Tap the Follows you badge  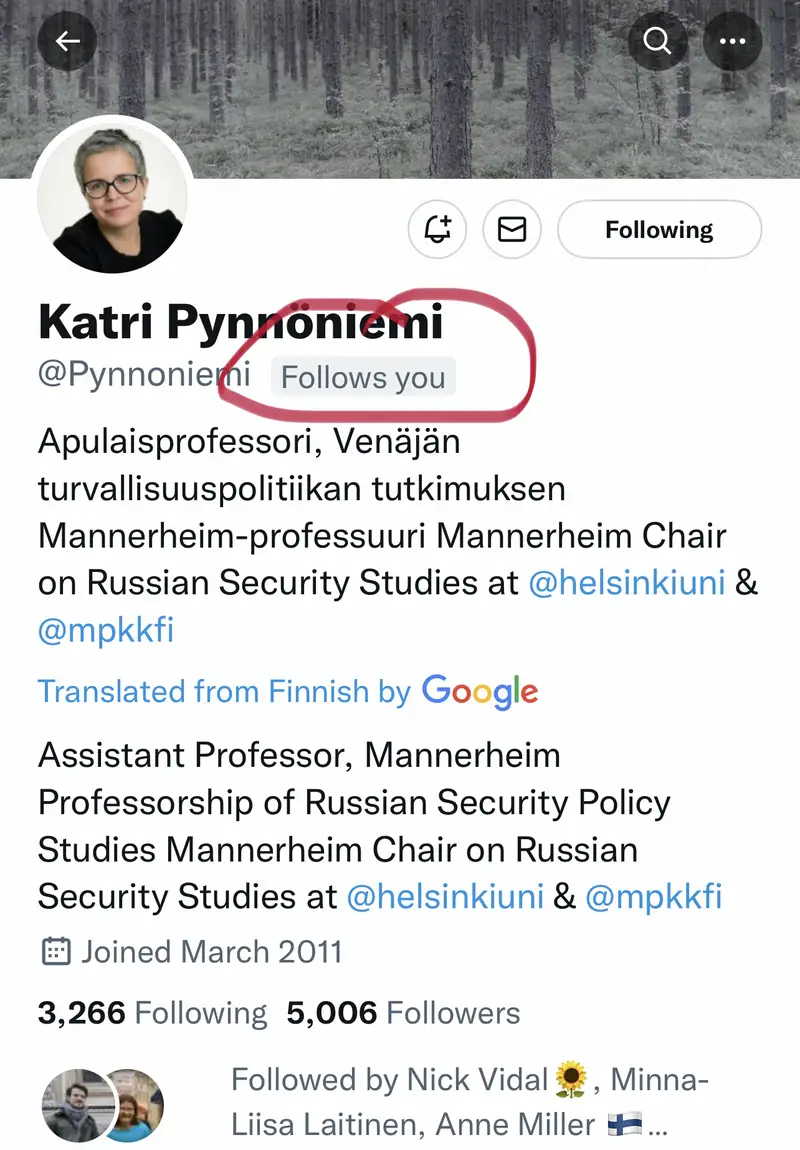tap(363, 378)
